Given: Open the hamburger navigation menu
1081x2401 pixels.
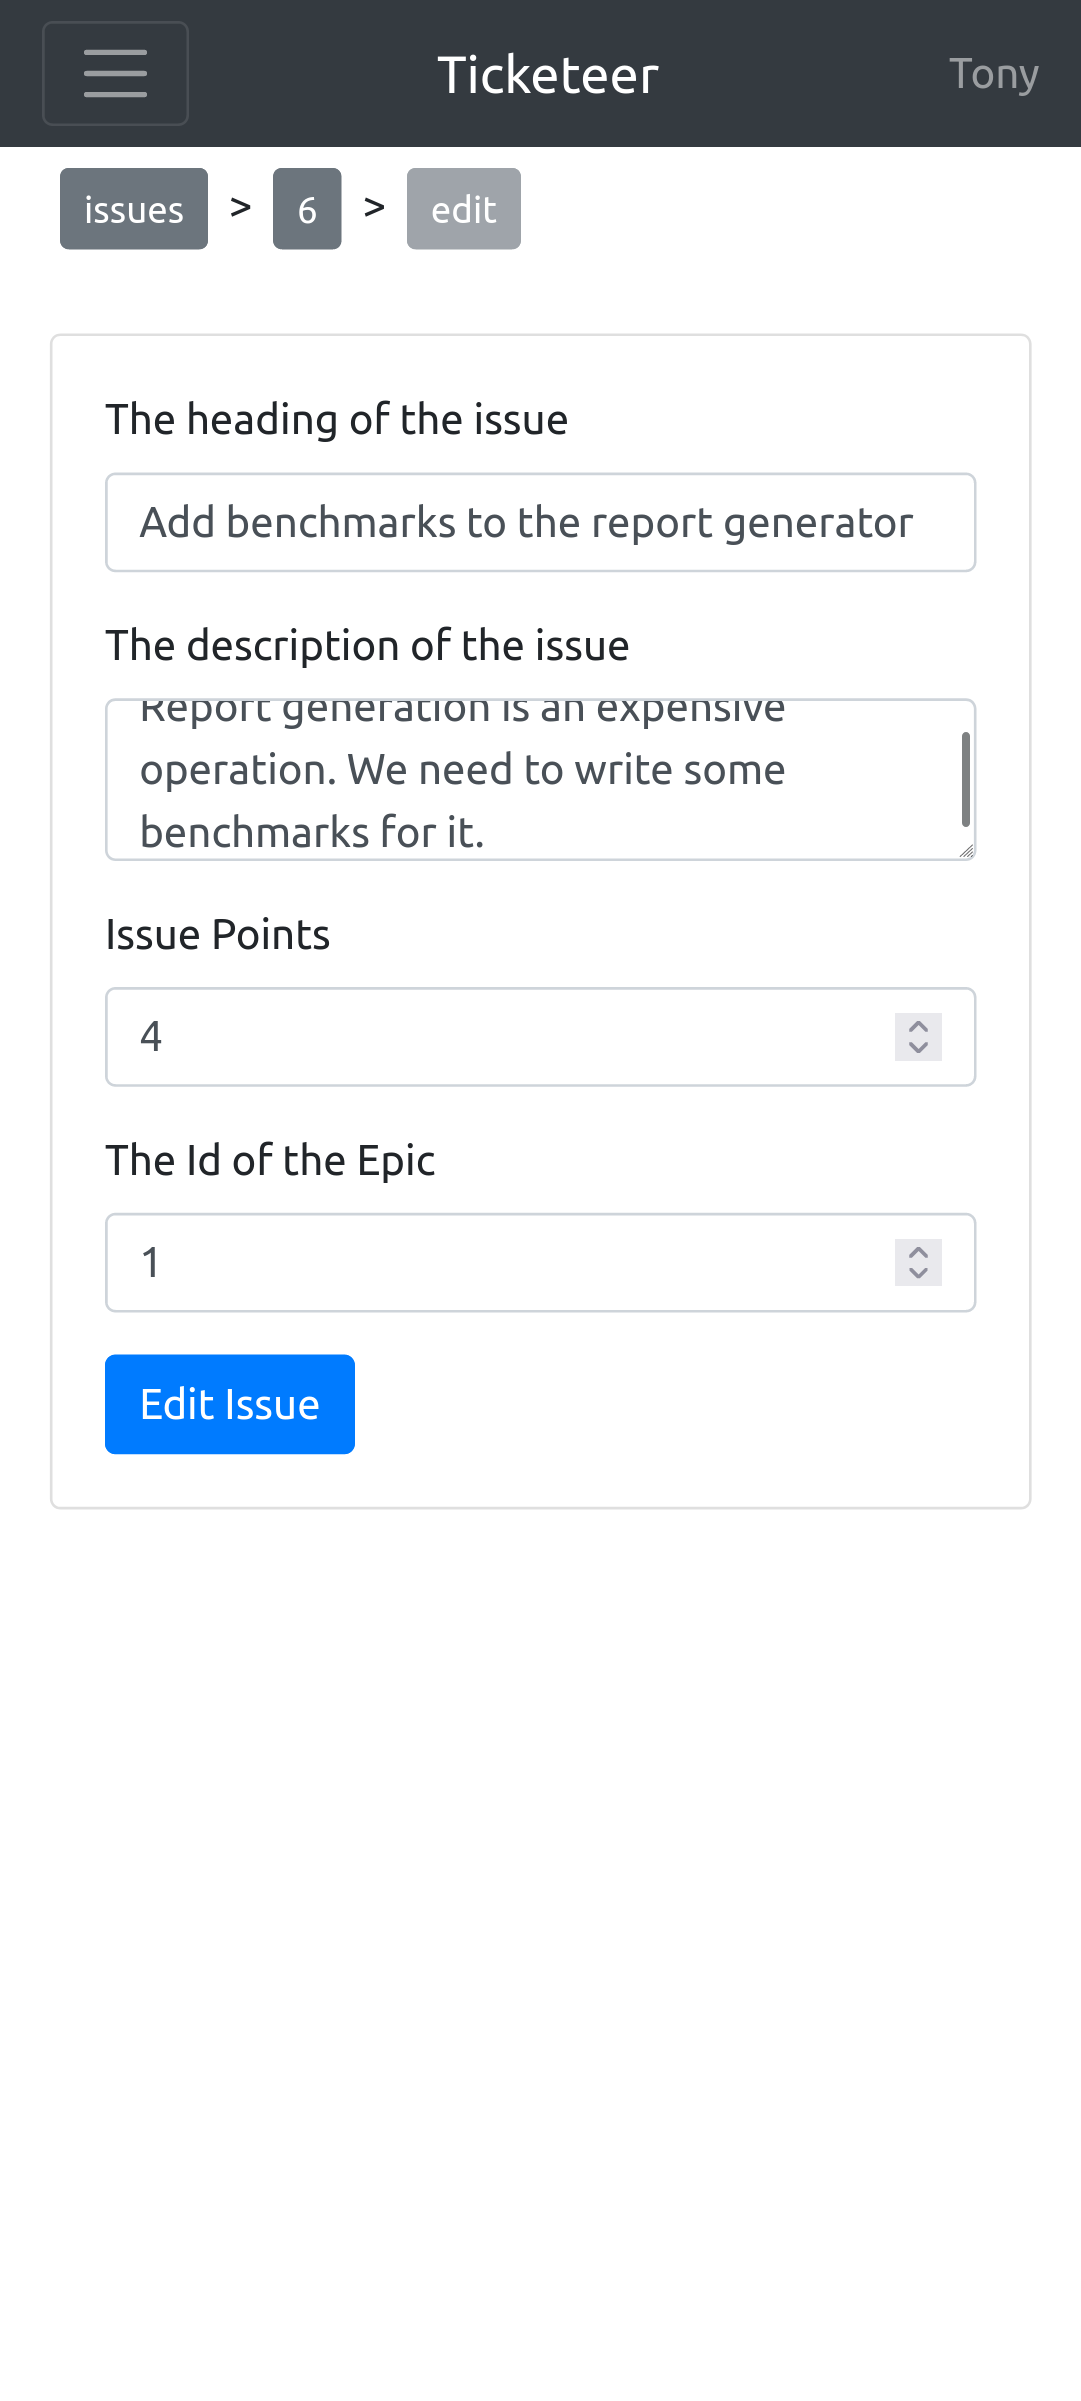Looking at the screenshot, I should pos(115,73).
